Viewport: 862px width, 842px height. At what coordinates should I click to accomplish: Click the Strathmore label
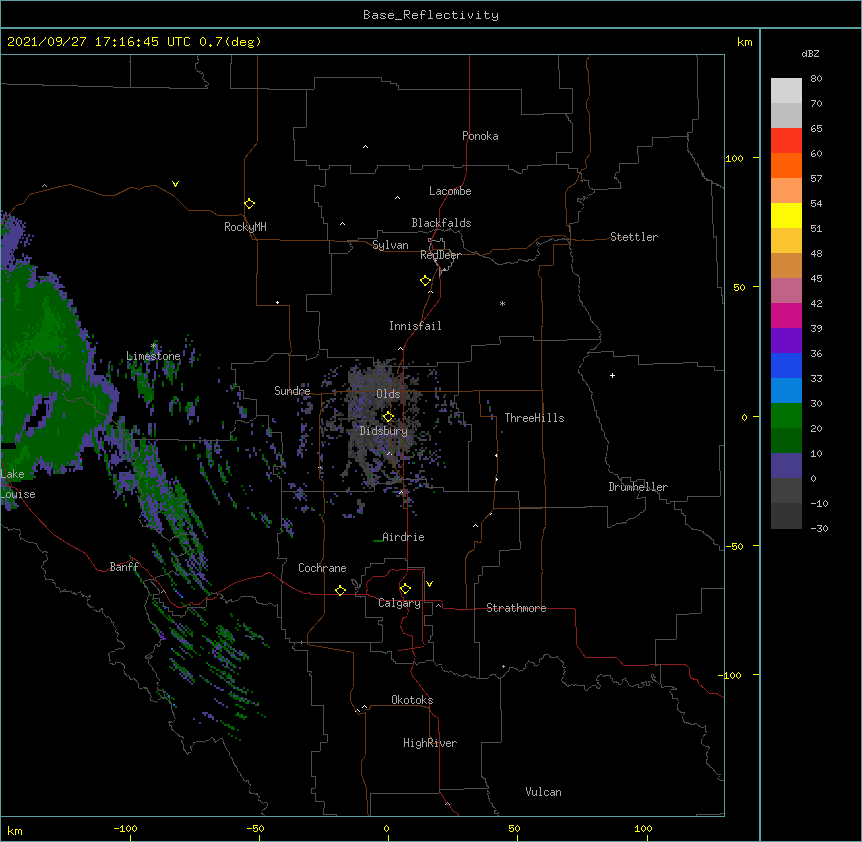point(516,608)
